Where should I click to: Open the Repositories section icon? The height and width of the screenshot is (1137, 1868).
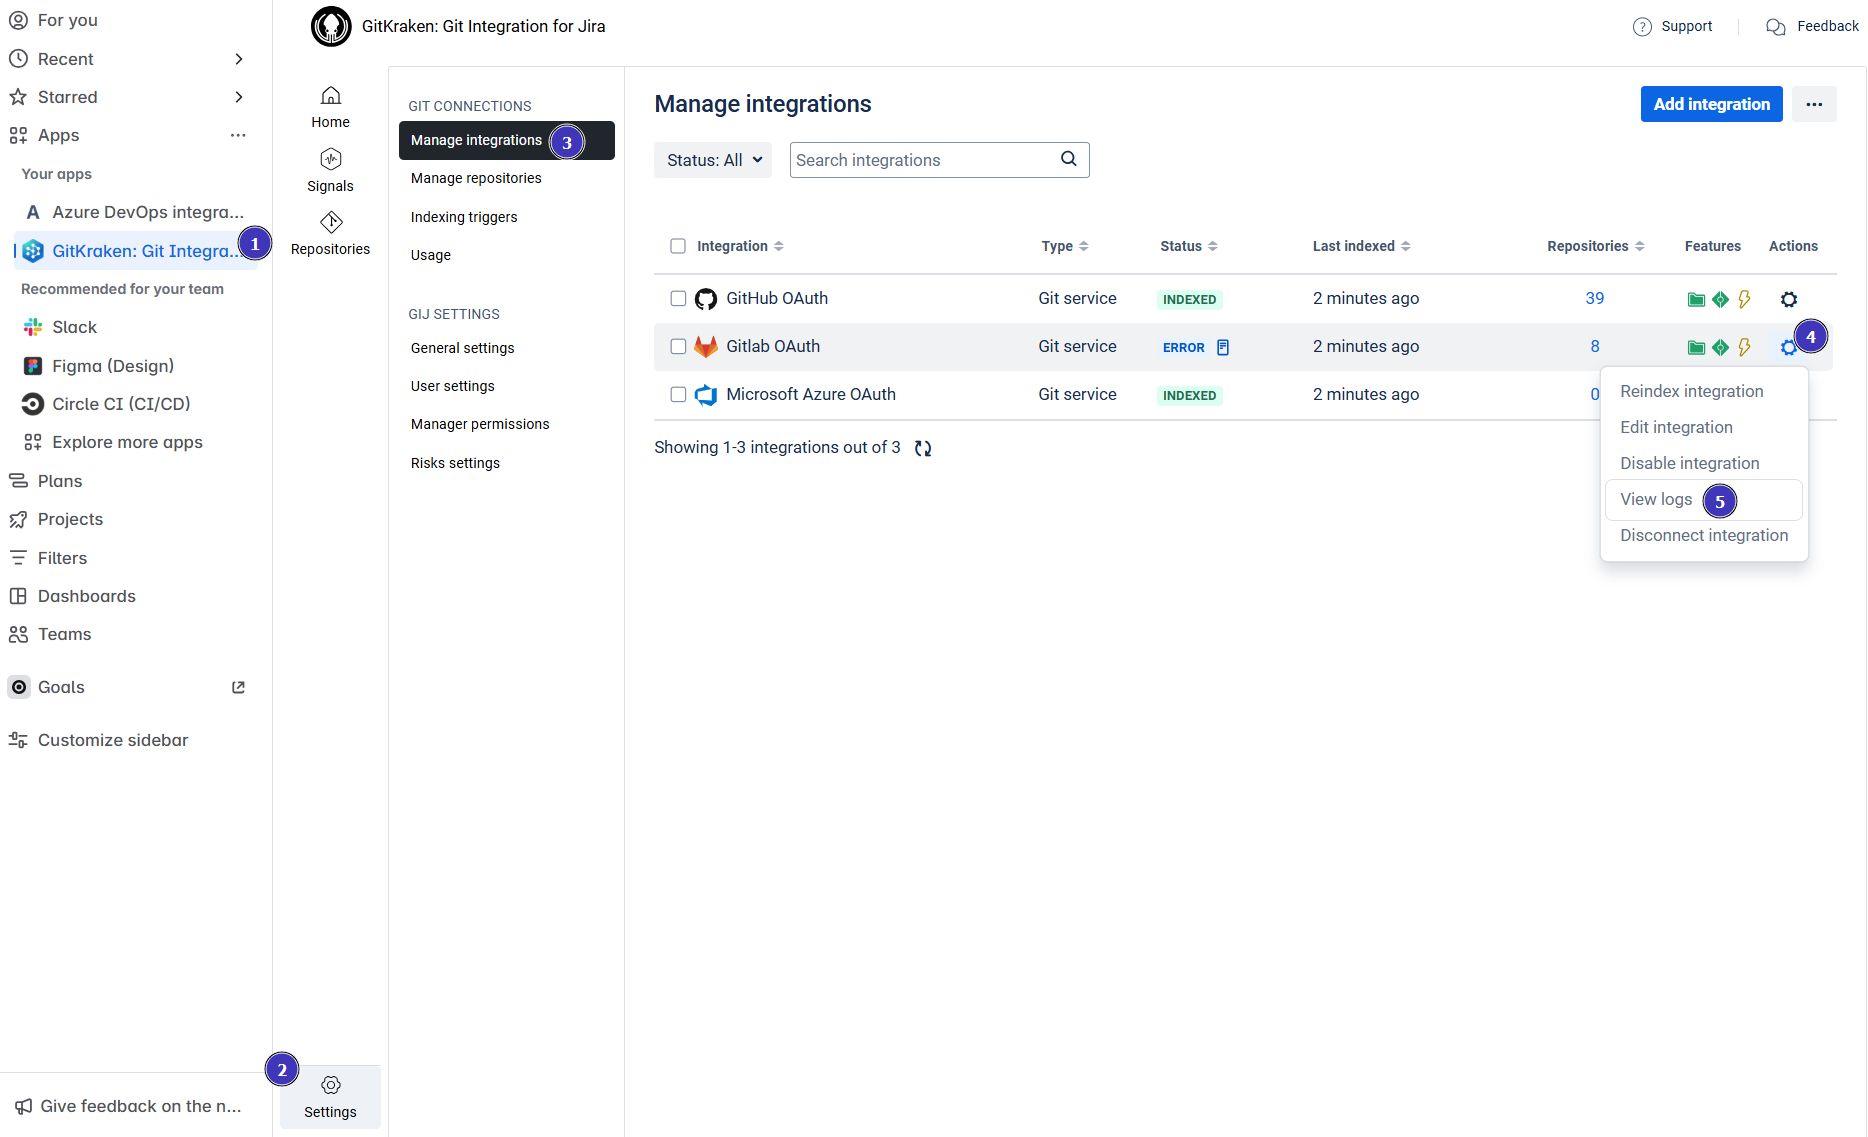[330, 222]
